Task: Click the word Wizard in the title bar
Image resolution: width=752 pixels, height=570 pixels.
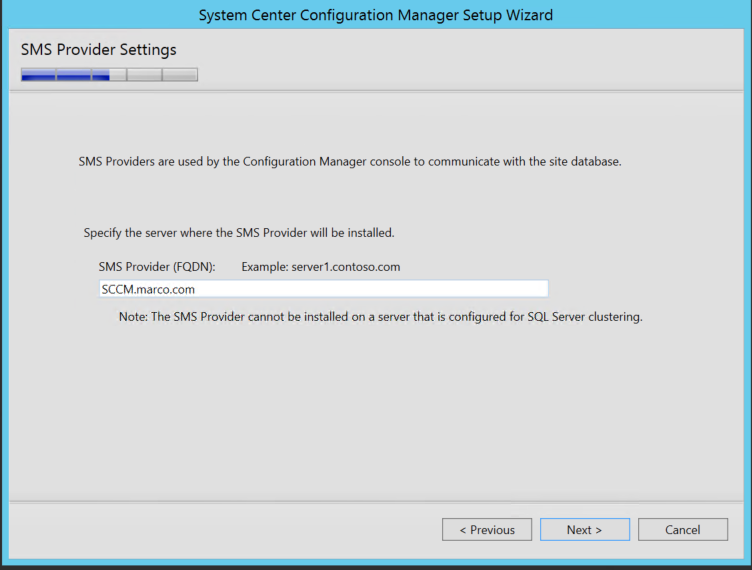Action: click(x=529, y=15)
